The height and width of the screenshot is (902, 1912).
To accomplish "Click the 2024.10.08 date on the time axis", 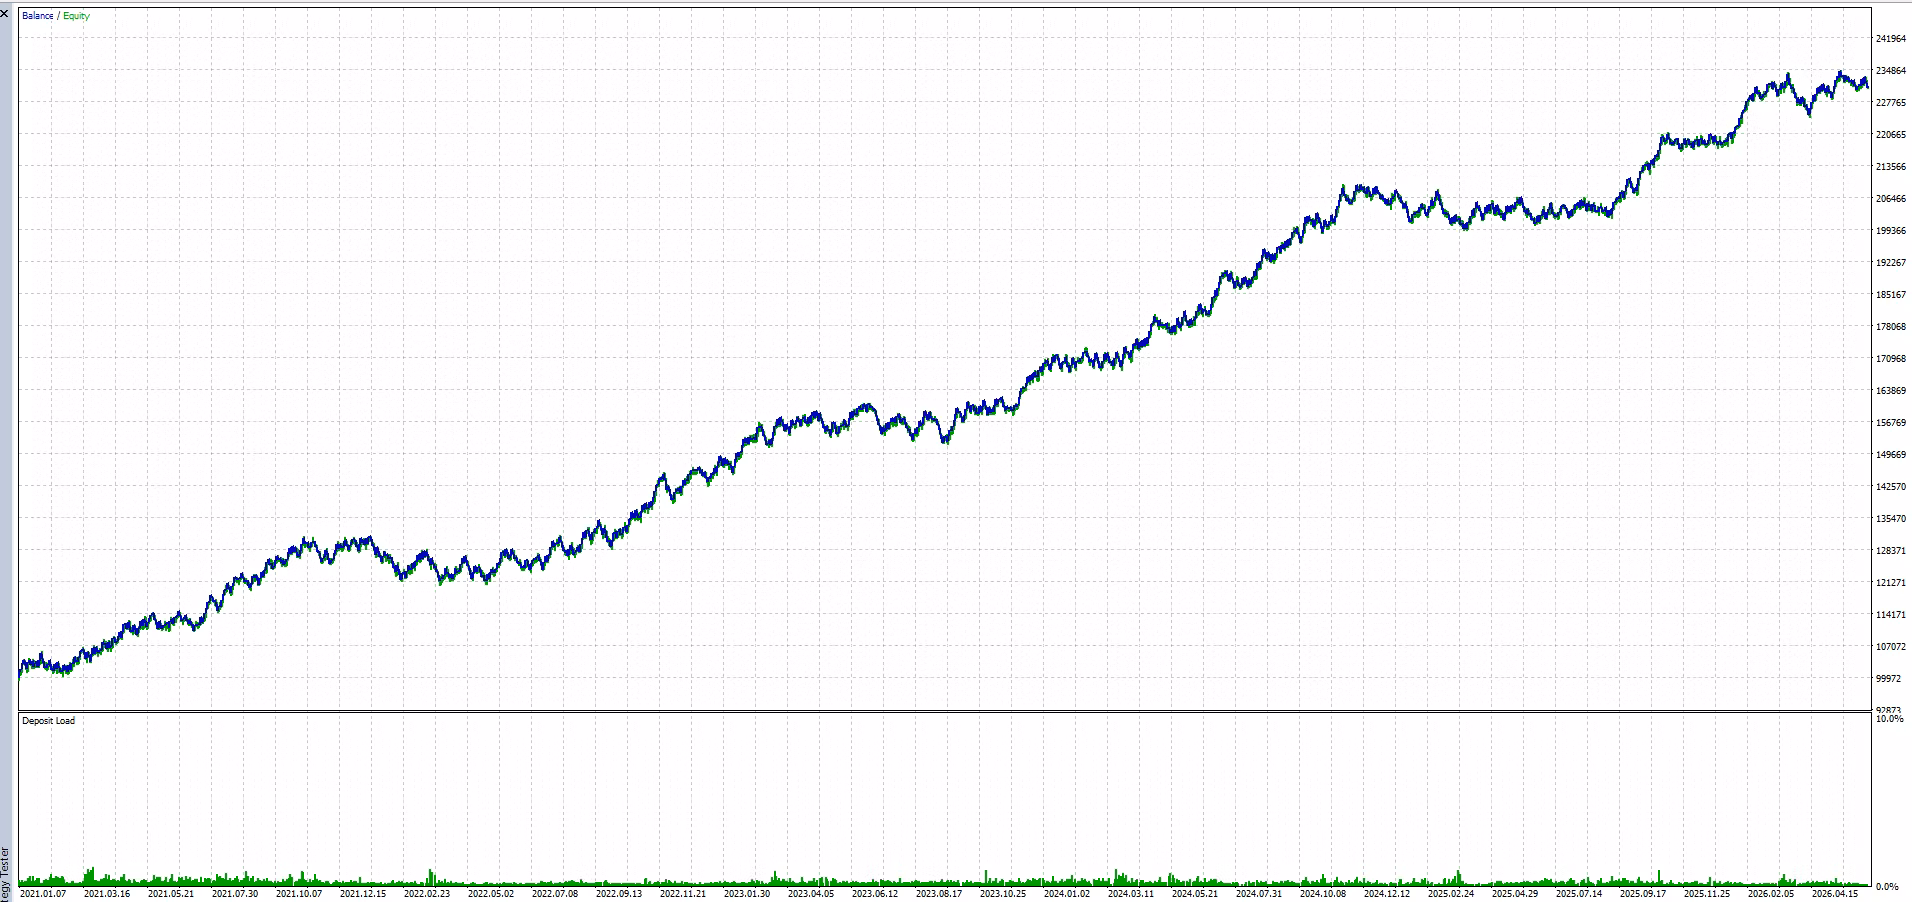I will pyautogui.click(x=1323, y=895).
